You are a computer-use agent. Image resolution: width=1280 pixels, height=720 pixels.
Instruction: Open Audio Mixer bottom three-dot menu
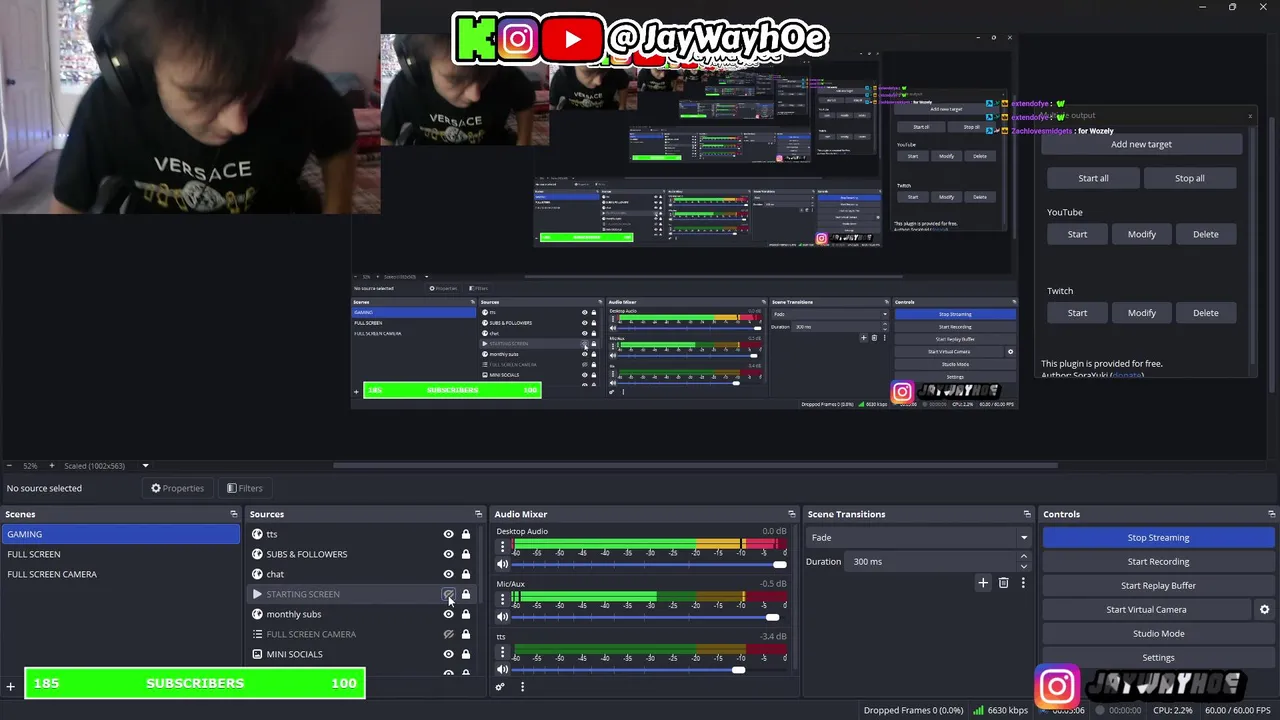(x=522, y=686)
